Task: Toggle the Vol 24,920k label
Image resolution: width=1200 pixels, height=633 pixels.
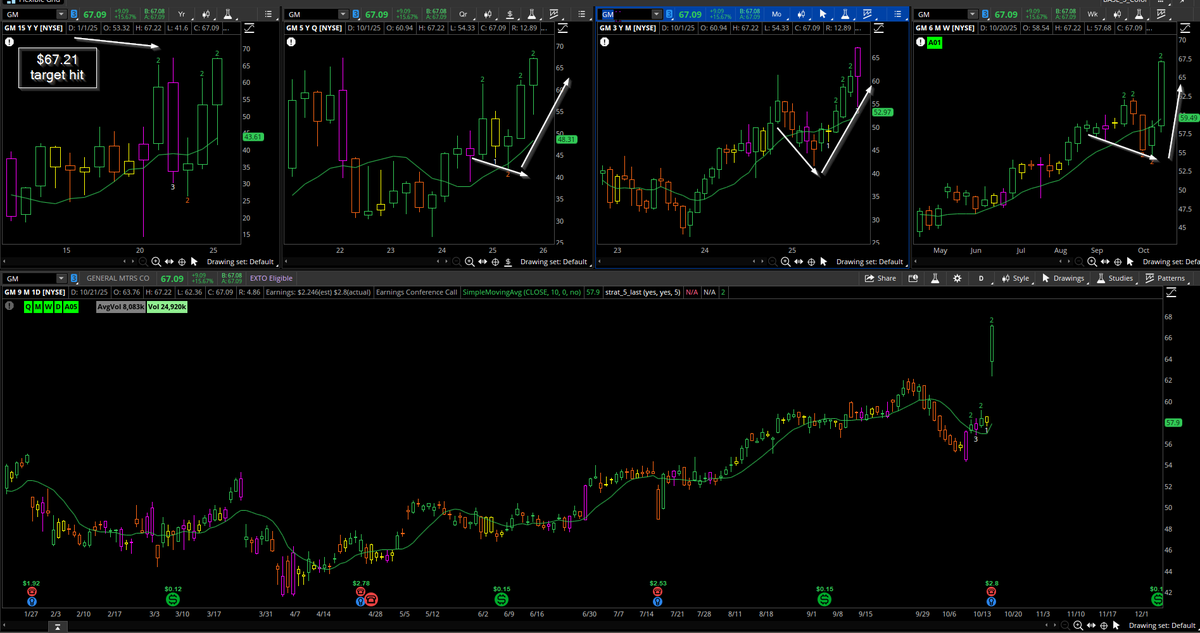Action: click(x=167, y=307)
